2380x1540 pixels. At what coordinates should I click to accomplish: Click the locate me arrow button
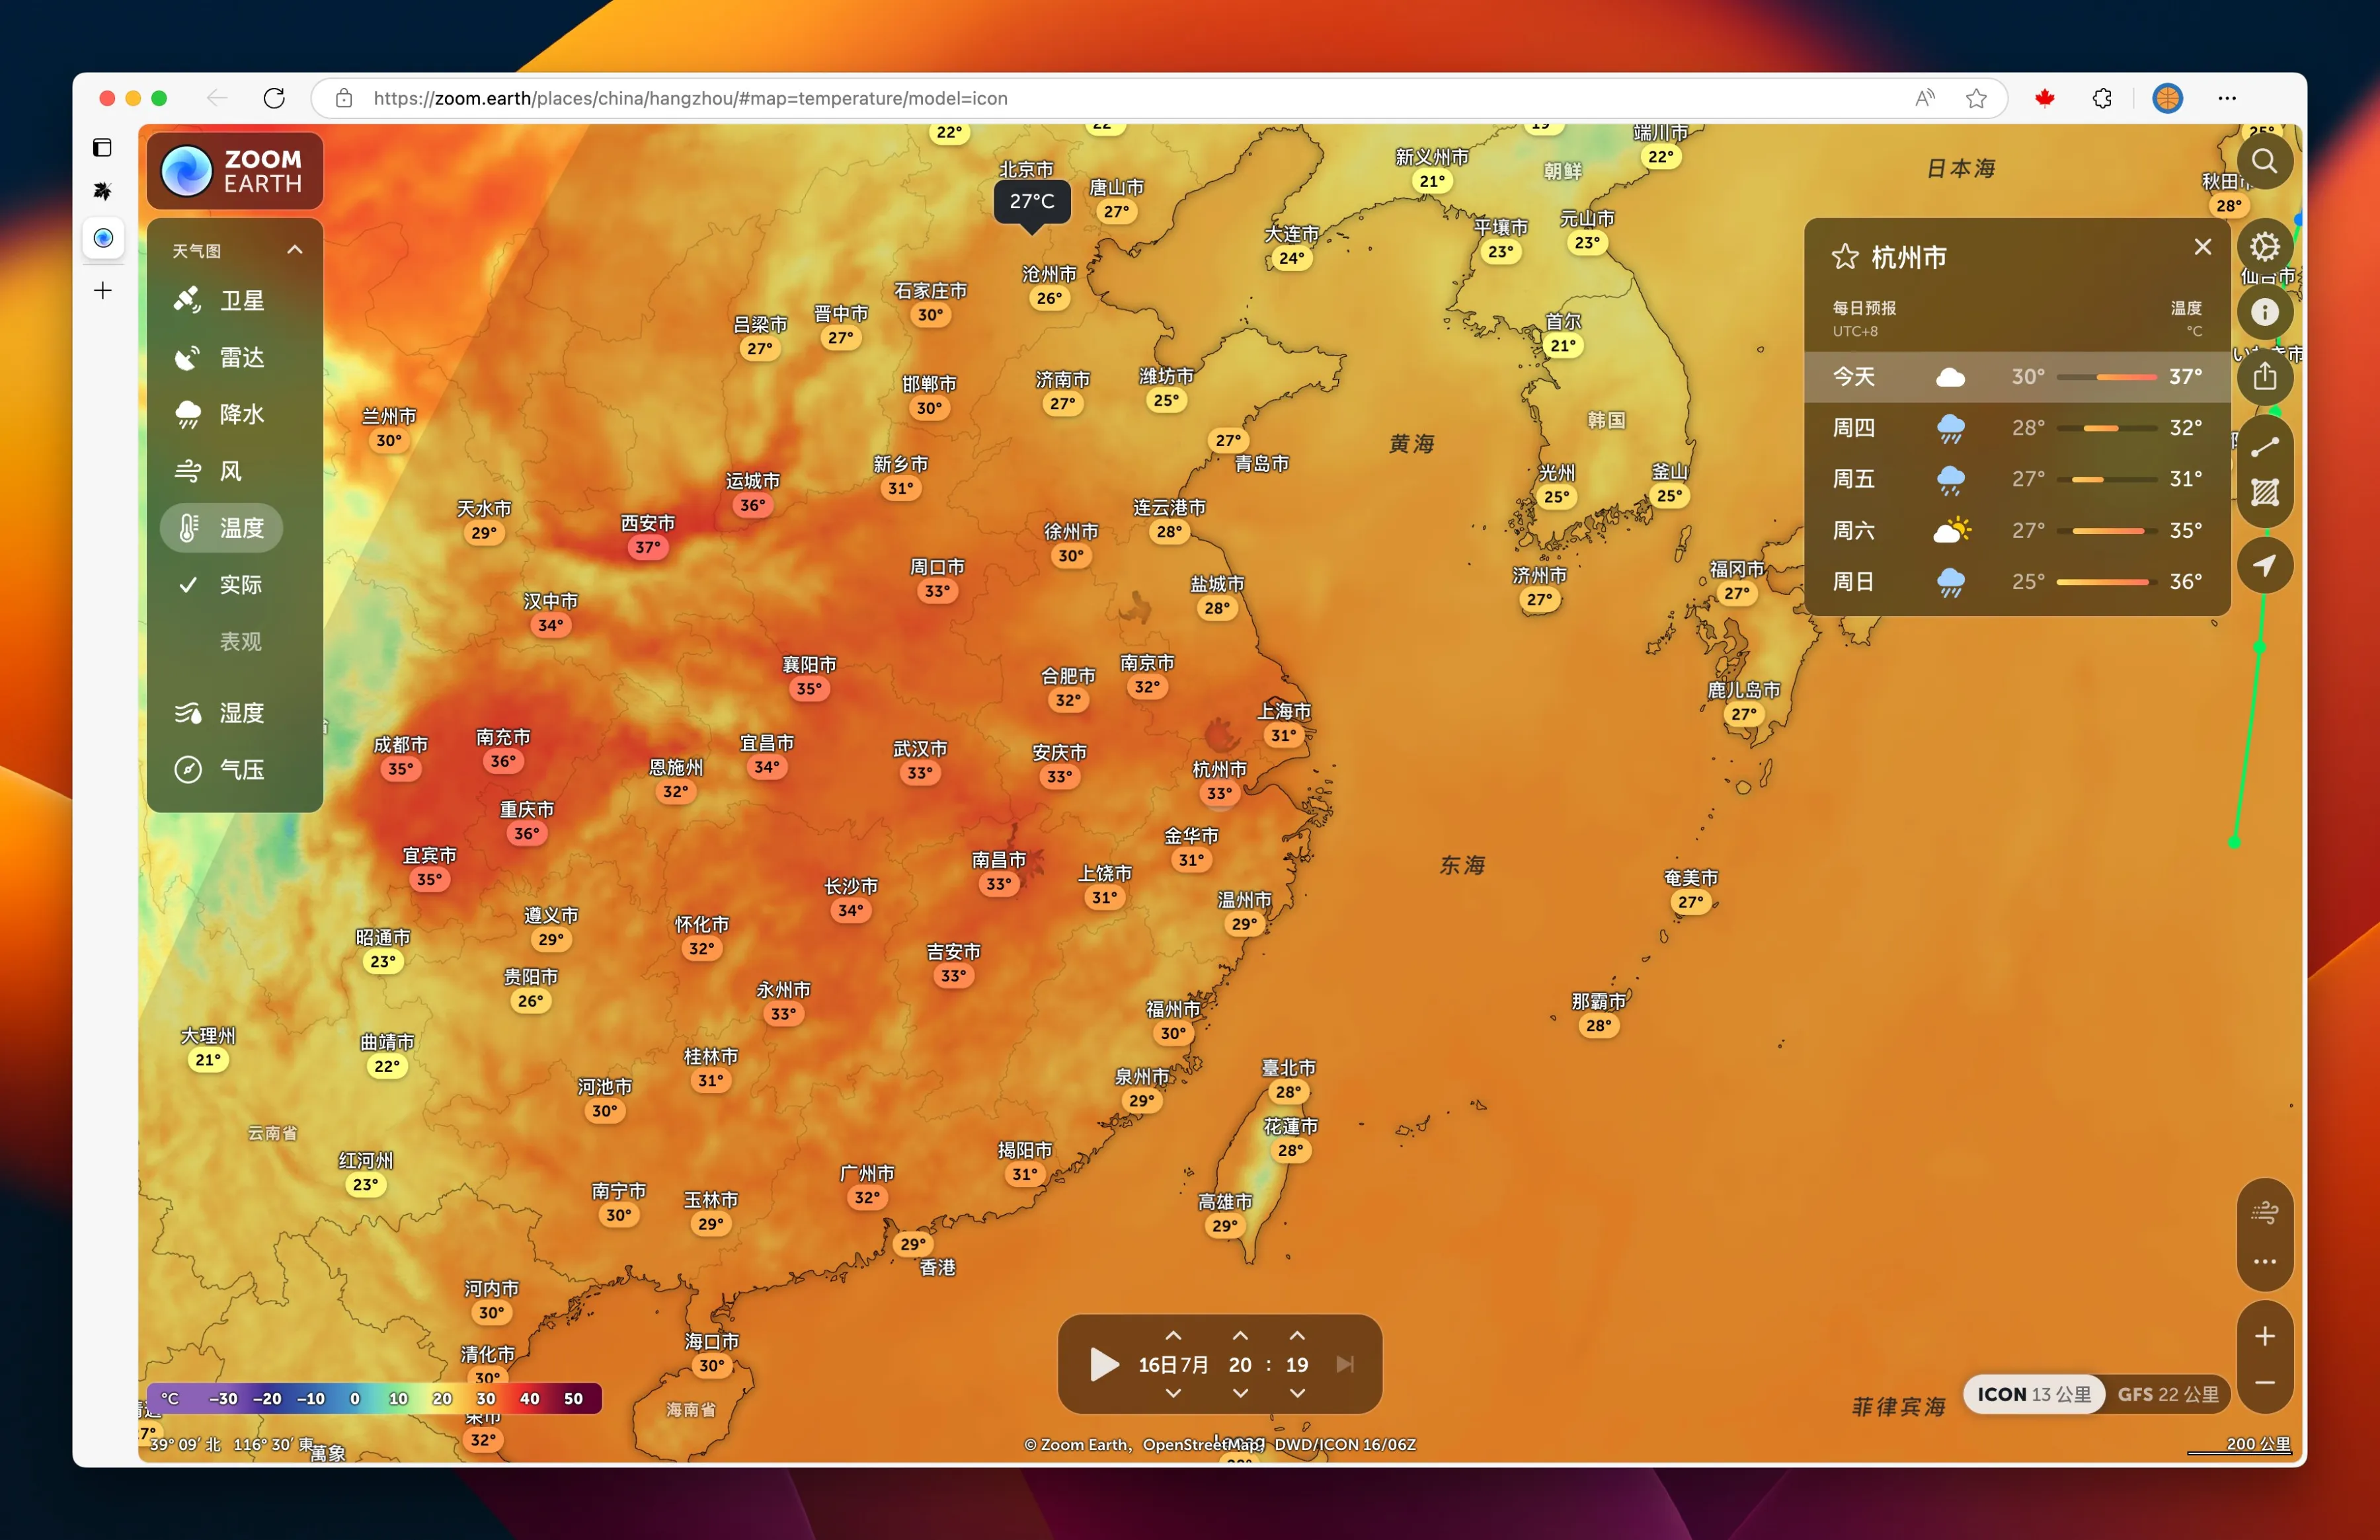[2264, 565]
